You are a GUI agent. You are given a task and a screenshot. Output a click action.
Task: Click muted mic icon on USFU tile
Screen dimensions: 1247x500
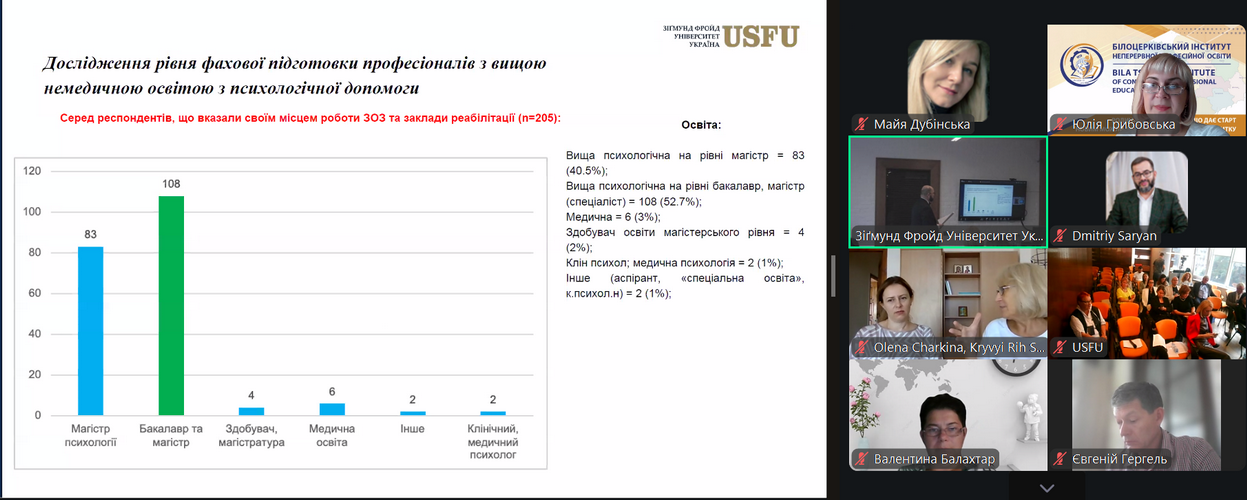1059,348
